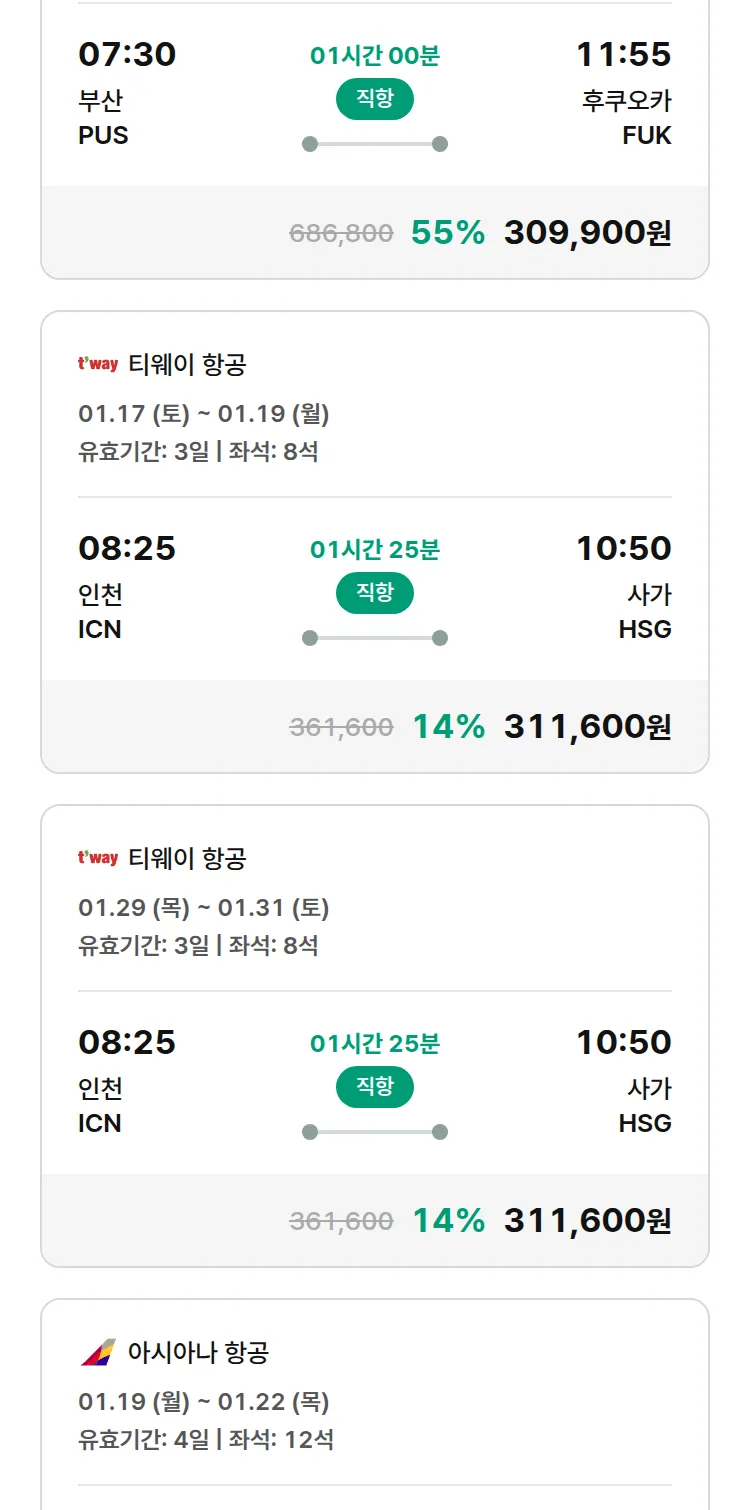The height and width of the screenshot is (1510, 750).
Task: Click the route line on the Busan–Fukuoka flight
Action: [375, 144]
